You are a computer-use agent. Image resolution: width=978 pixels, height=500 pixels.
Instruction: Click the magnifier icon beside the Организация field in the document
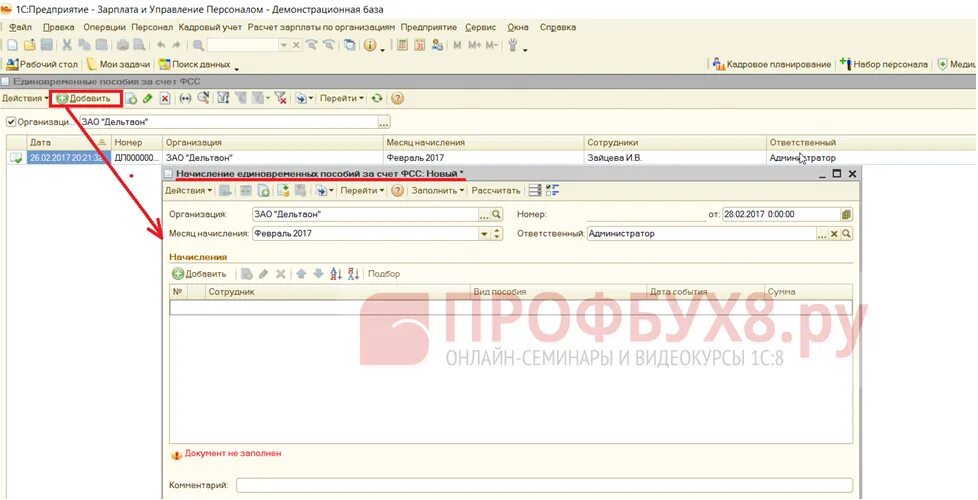click(496, 214)
